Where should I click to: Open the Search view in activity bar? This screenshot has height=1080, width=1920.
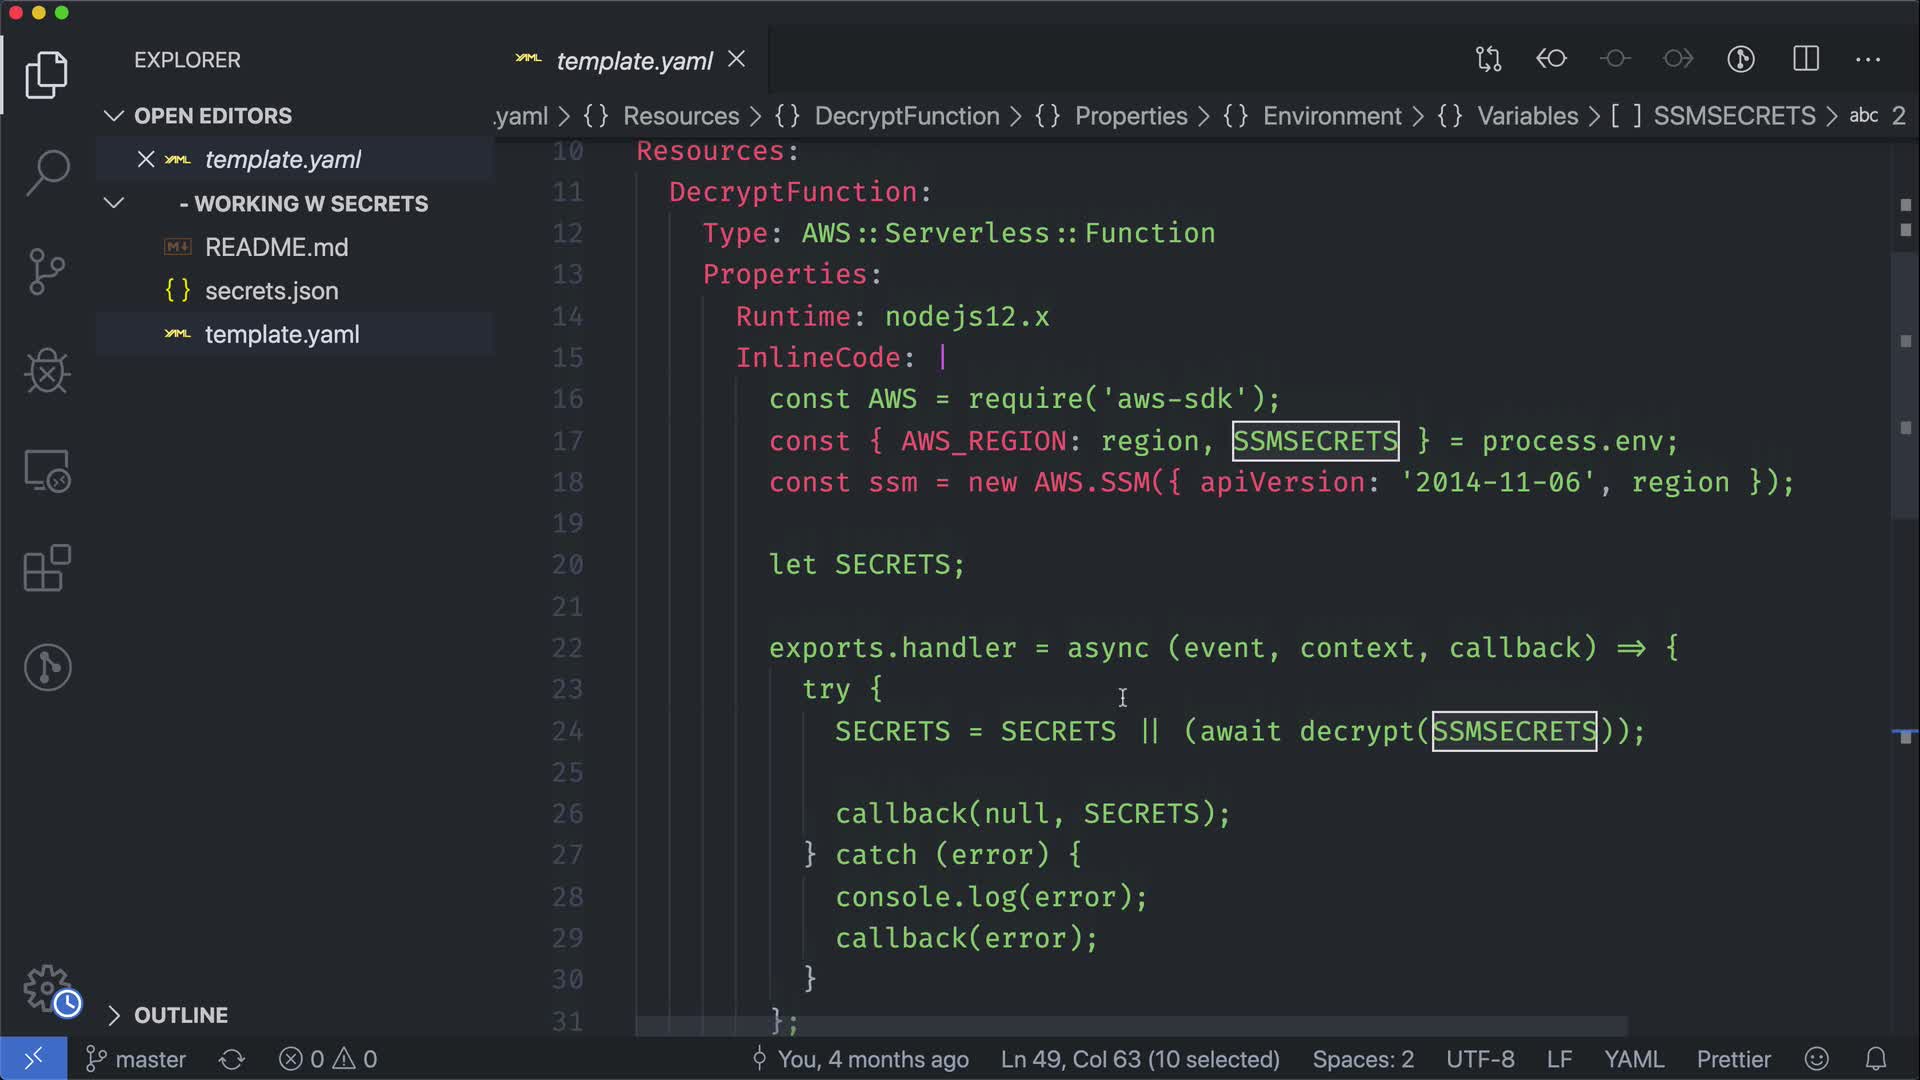47,173
